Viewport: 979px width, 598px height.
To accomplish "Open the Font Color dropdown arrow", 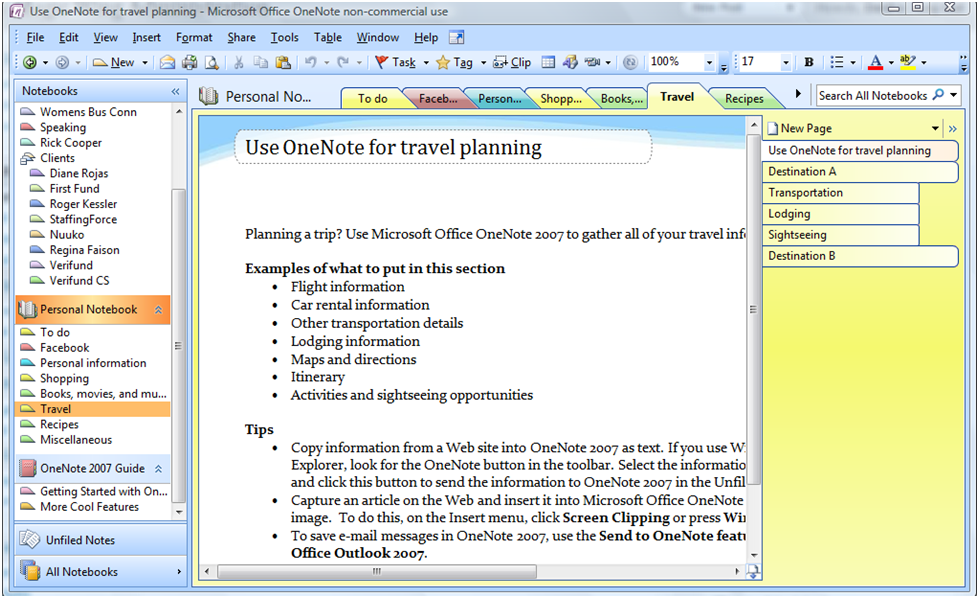I will [891, 62].
